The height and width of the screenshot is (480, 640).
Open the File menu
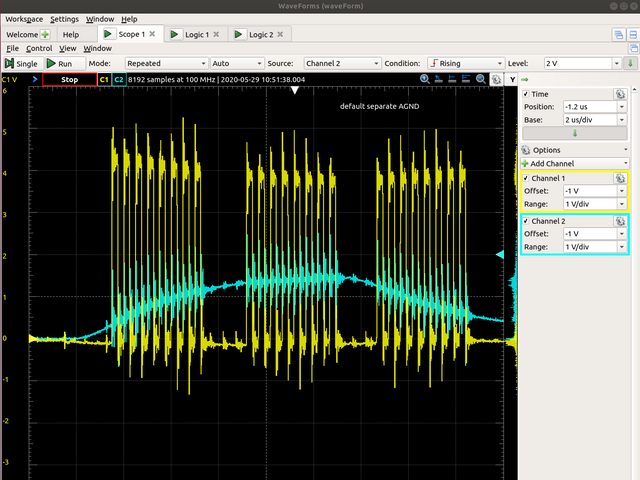click(x=12, y=48)
